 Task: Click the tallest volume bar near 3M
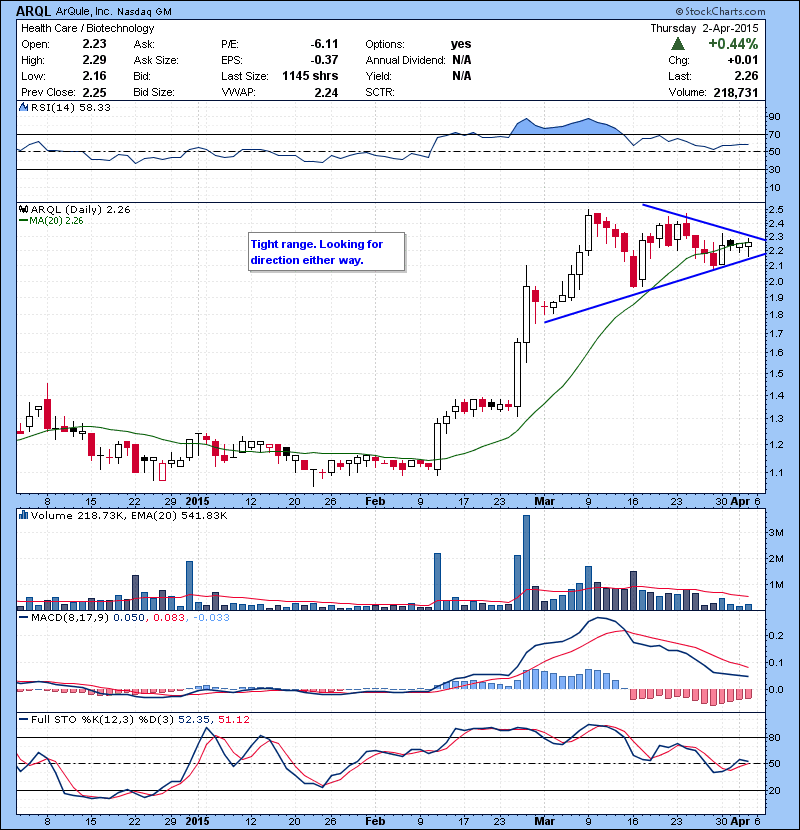tap(526, 562)
